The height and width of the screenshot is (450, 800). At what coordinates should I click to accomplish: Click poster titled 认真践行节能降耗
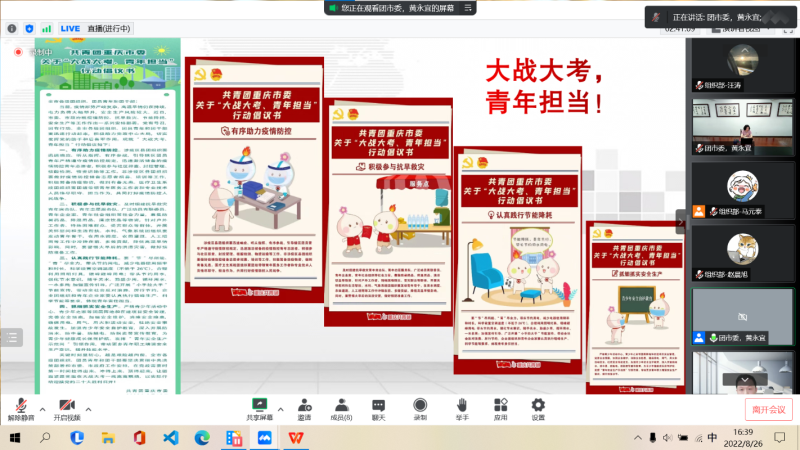pos(518,260)
